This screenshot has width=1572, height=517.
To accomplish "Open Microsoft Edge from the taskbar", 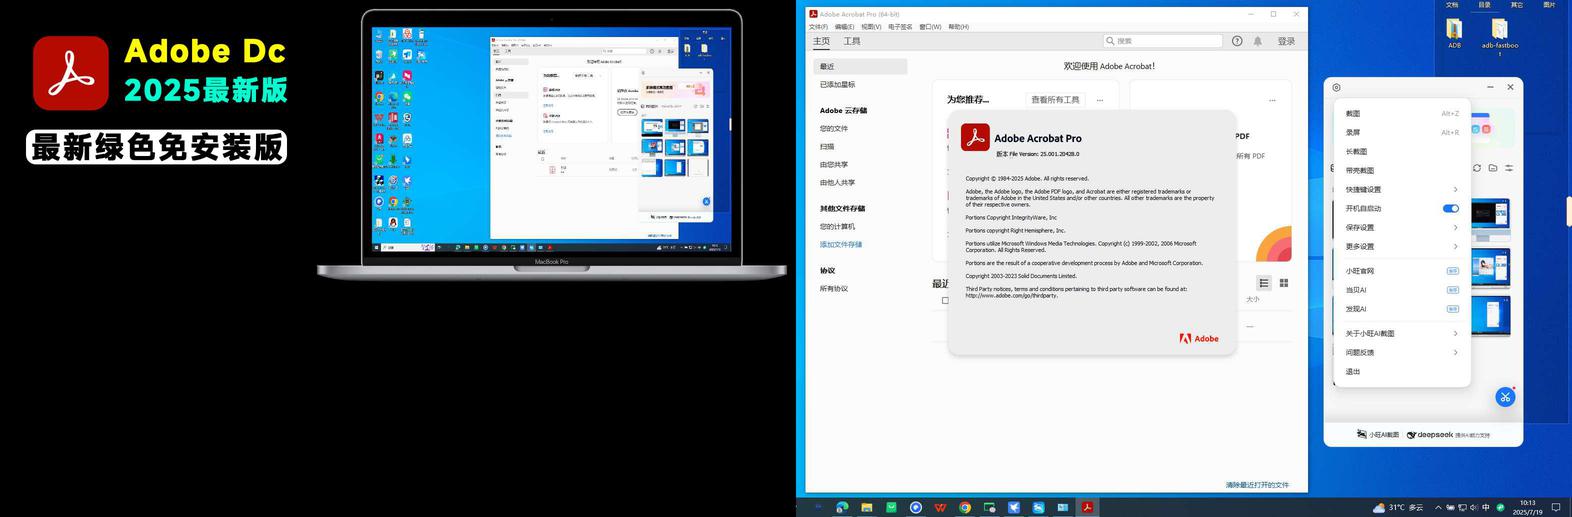I will 842,507.
